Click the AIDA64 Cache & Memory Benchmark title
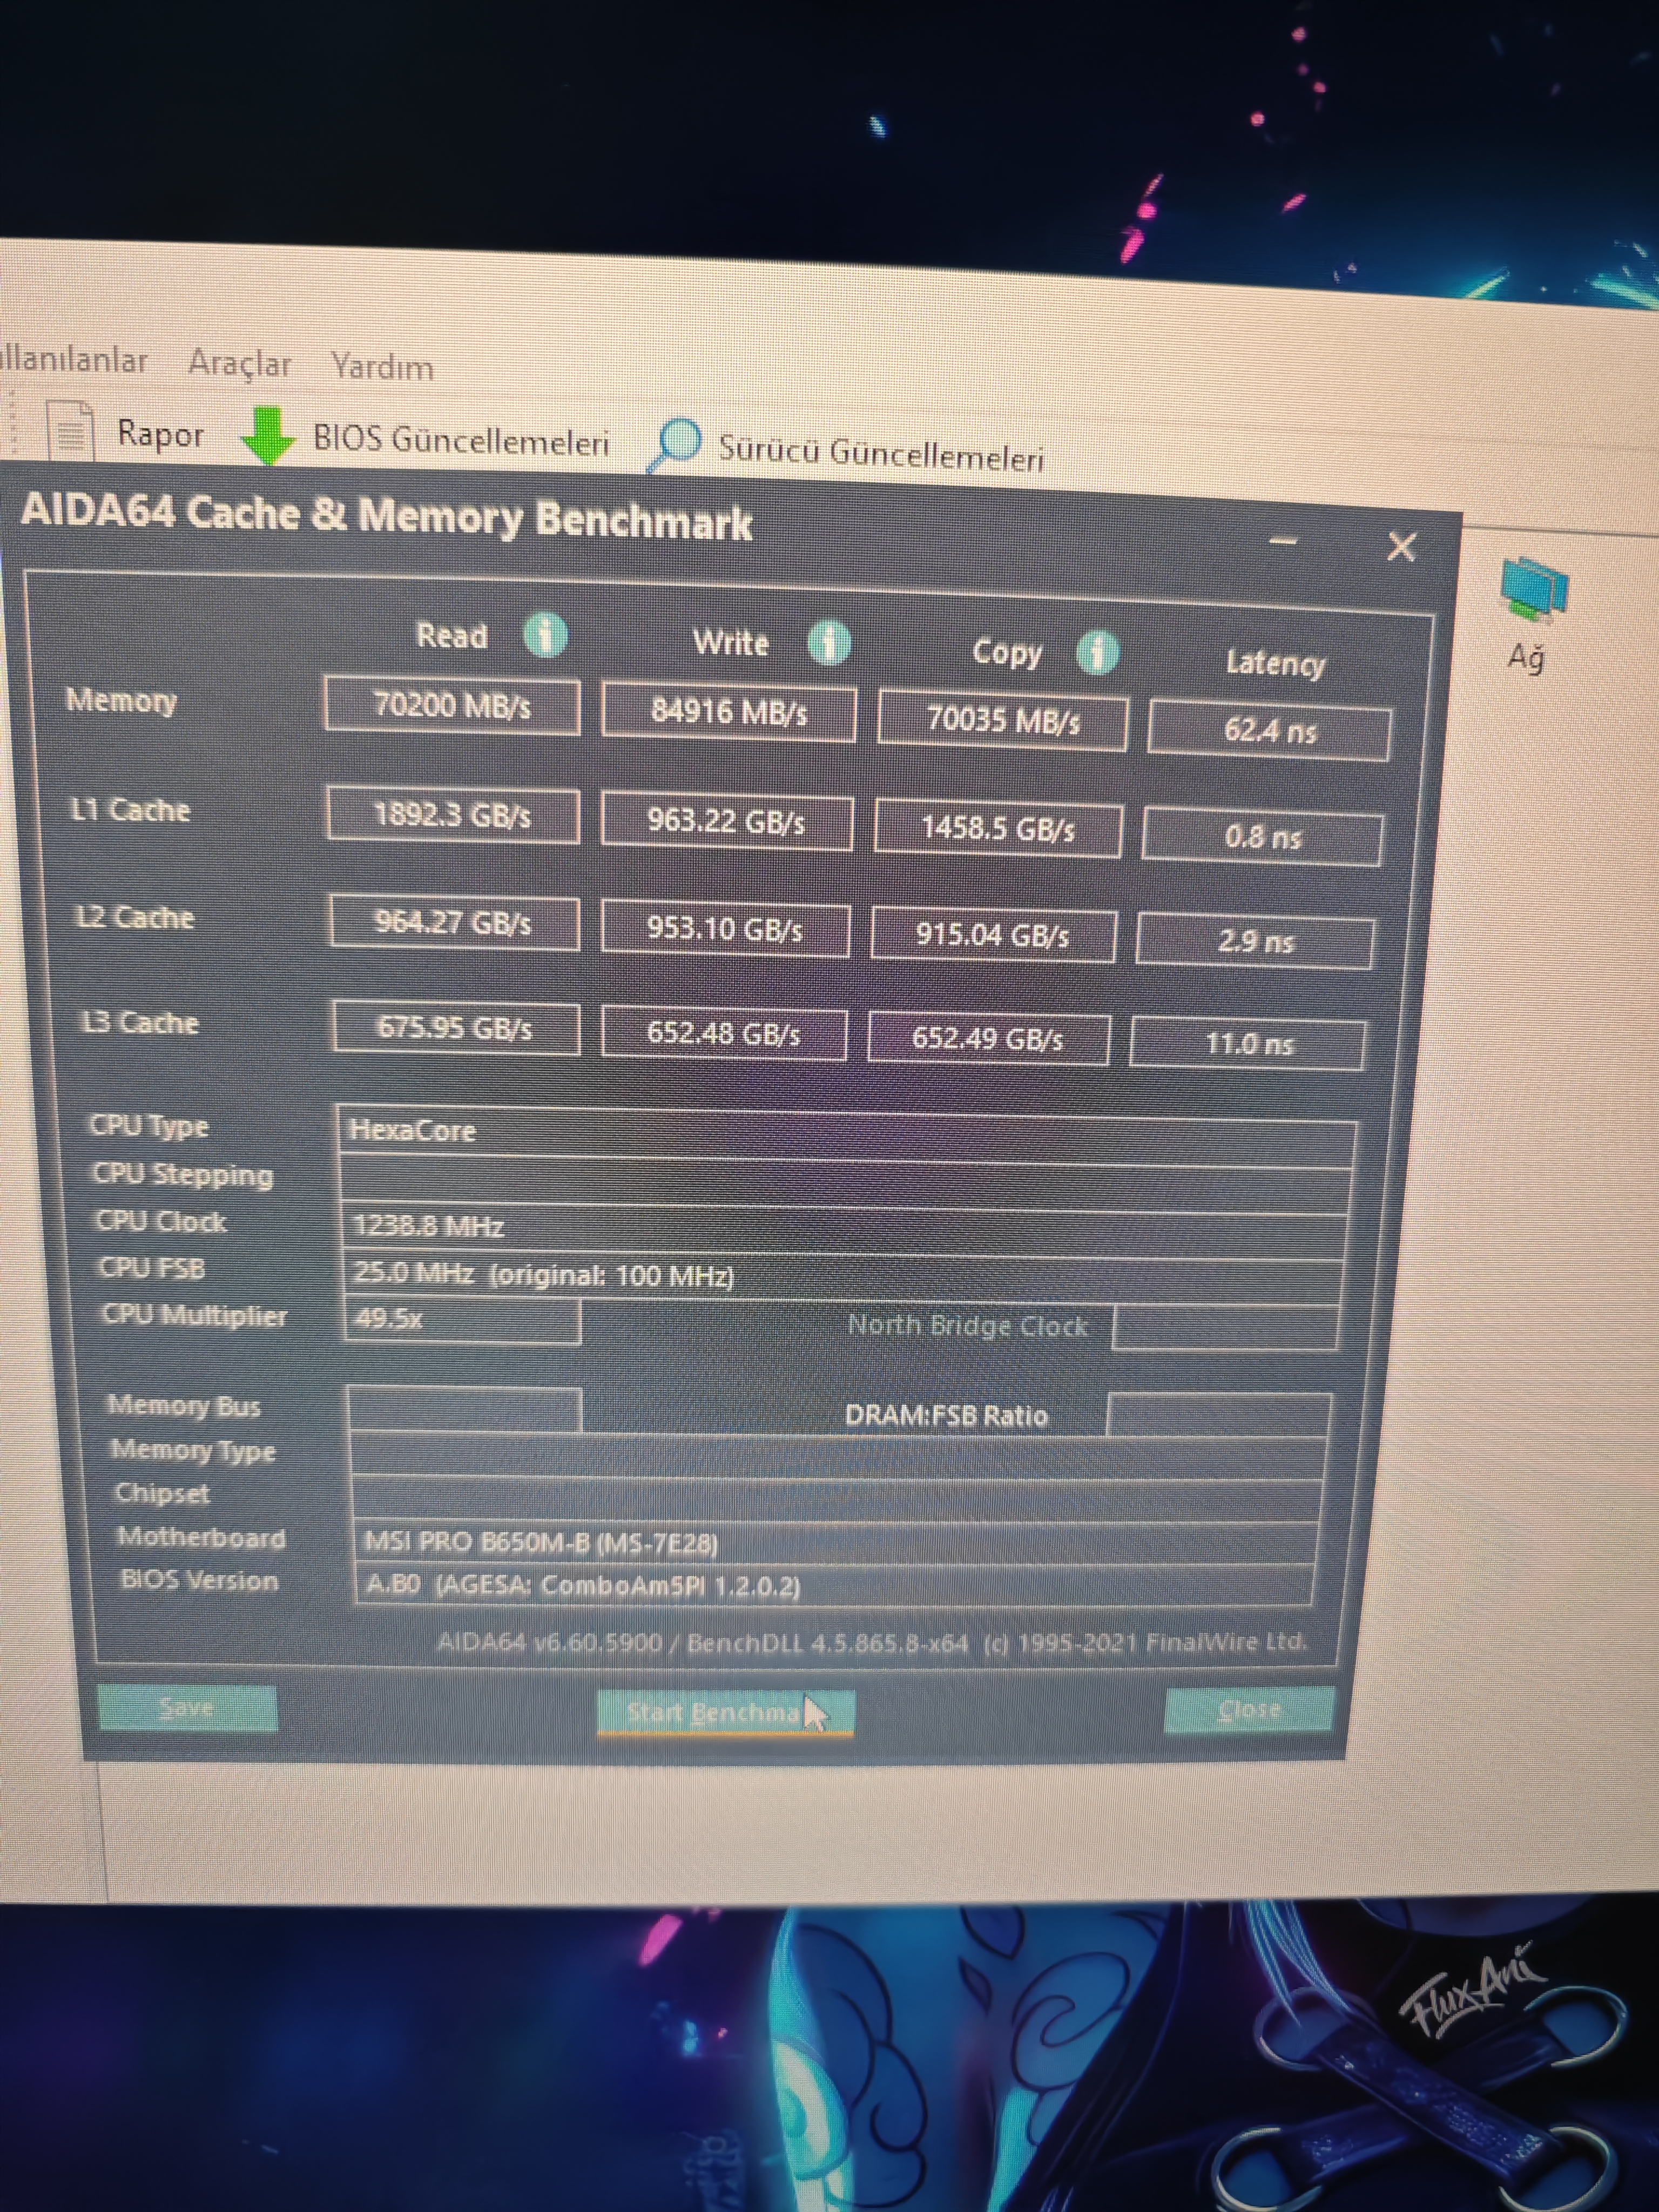Viewport: 1659px width, 2212px height. pos(386,517)
